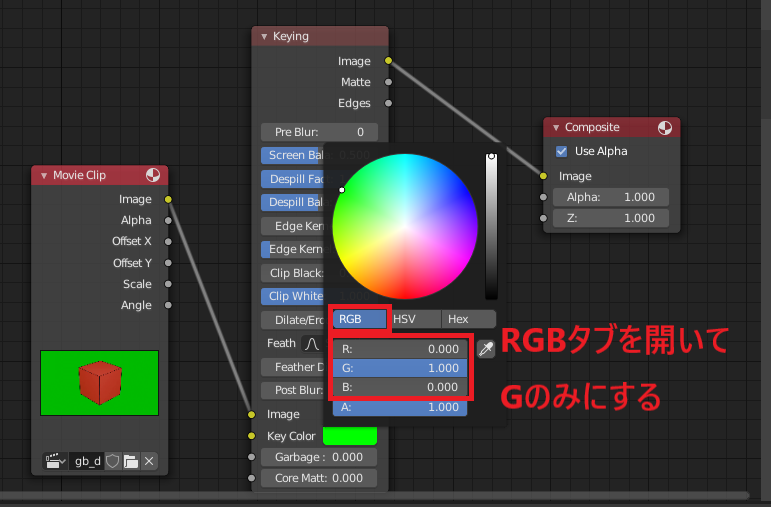Switch to the HSV tab

click(x=415, y=319)
